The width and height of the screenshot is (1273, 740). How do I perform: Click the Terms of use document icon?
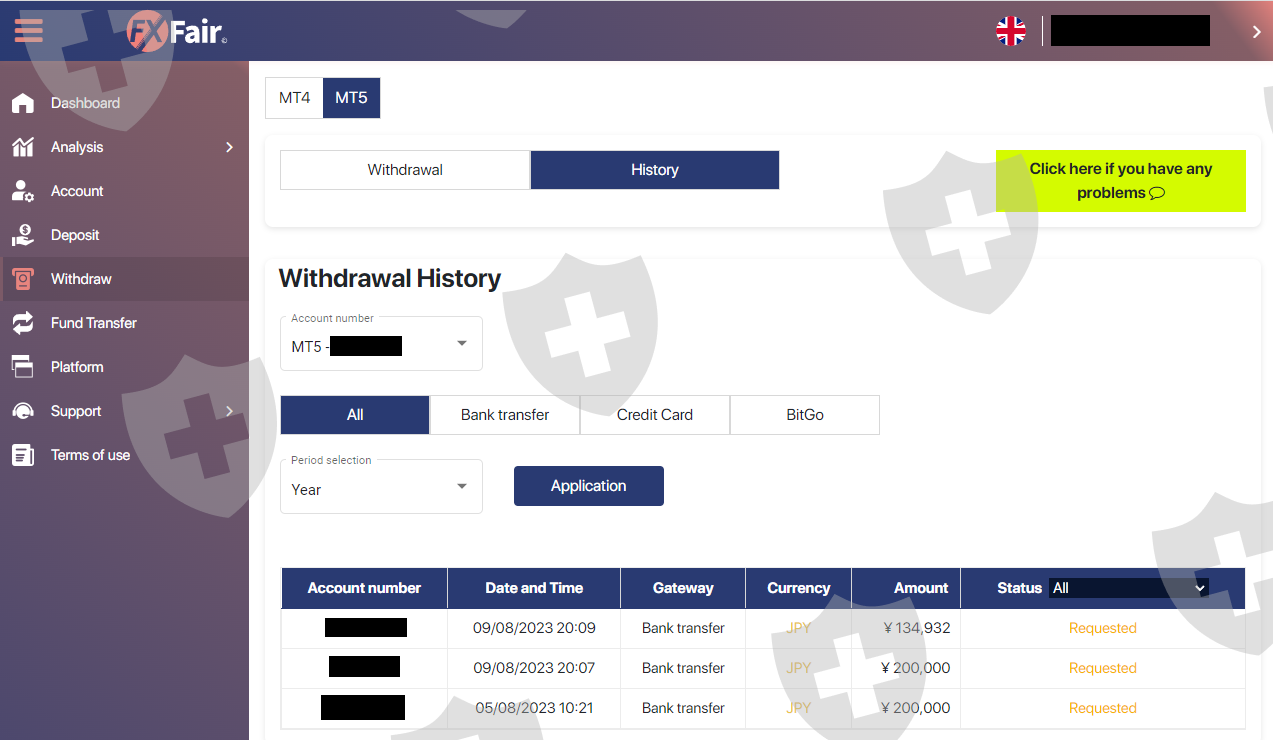pos(22,455)
